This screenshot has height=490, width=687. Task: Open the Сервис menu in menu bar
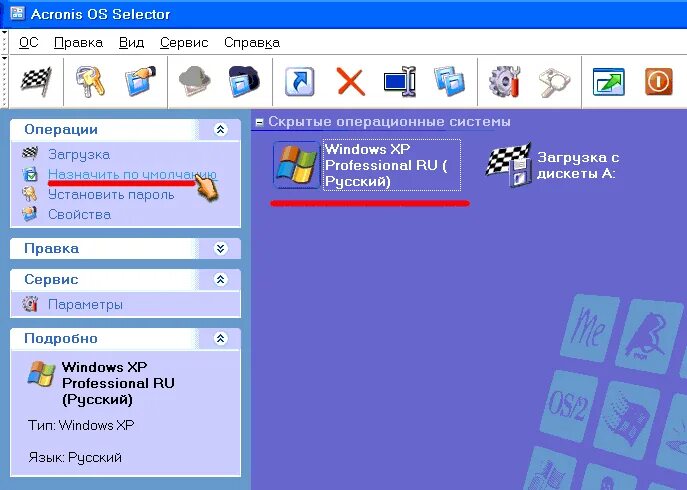(184, 43)
